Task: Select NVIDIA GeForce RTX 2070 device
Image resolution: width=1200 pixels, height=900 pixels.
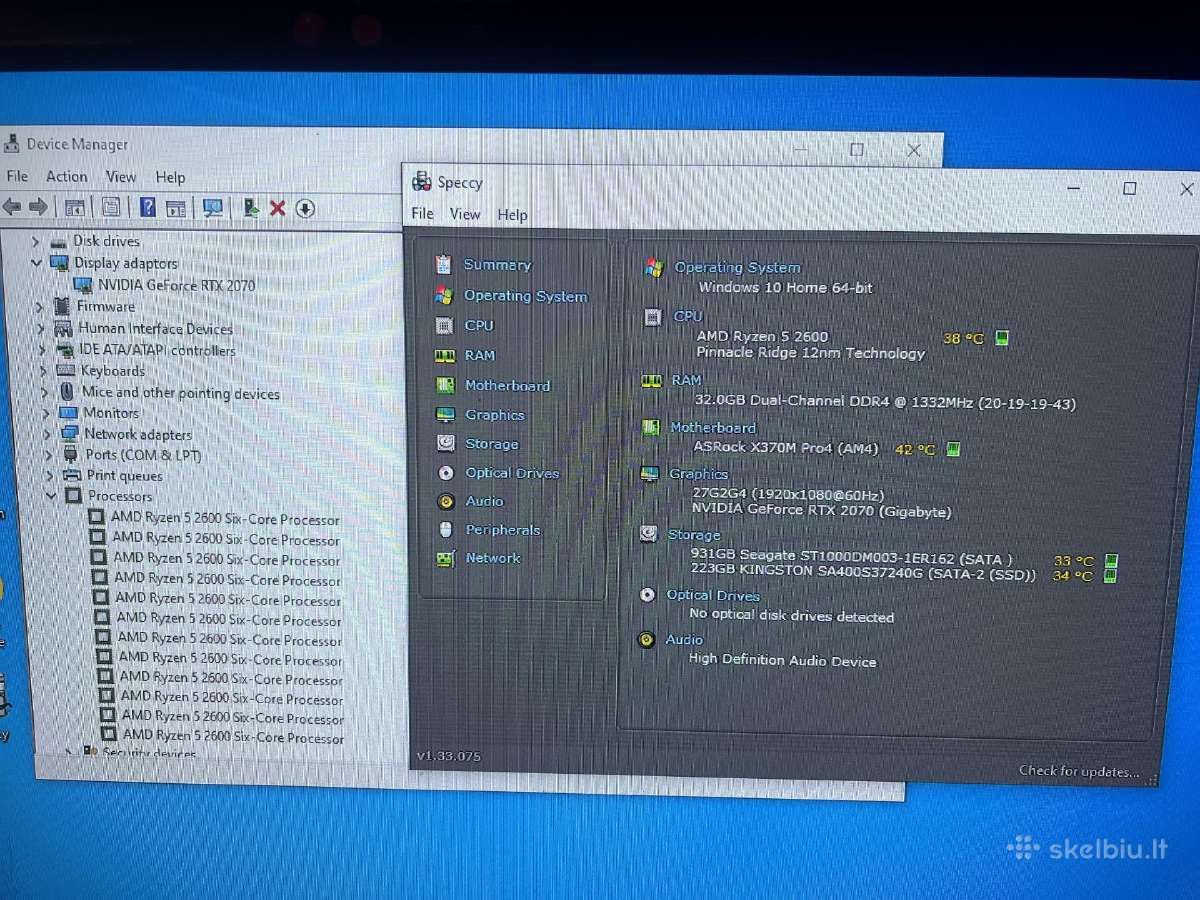Action: tap(176, 285)
